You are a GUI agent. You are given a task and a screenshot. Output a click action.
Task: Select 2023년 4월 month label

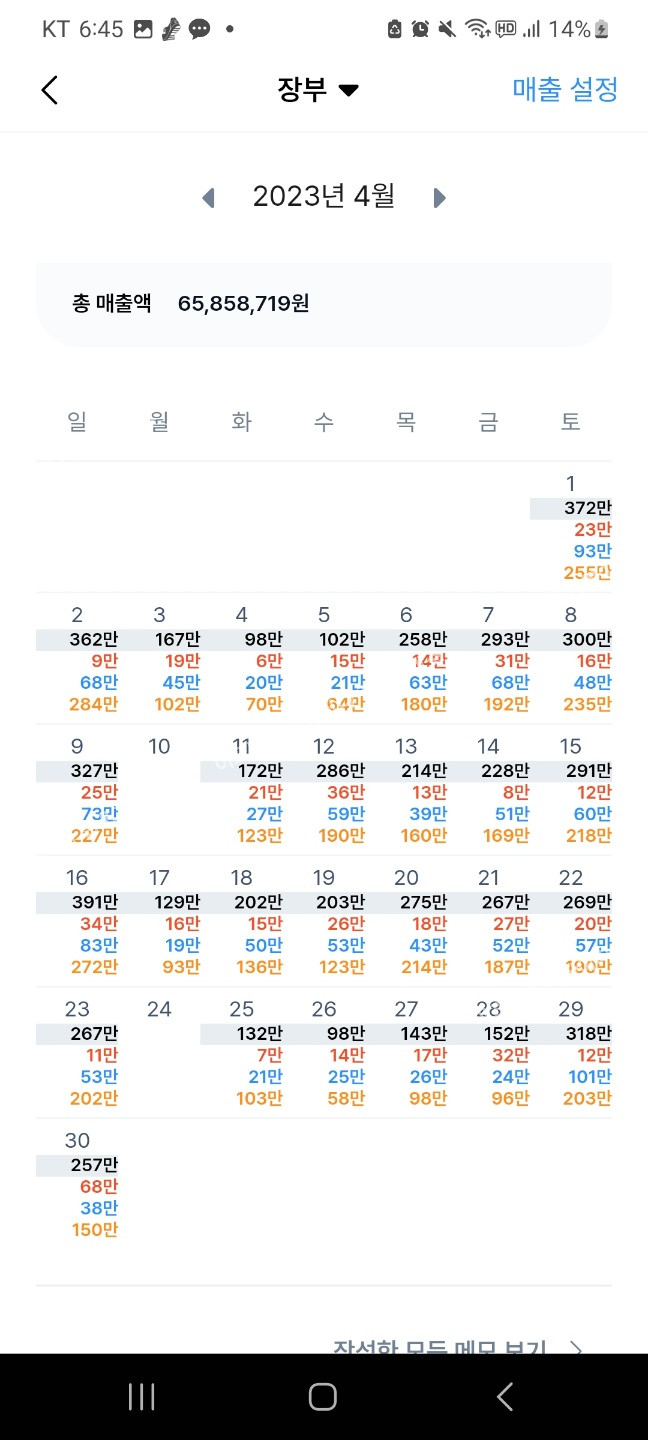click(323, 197)
